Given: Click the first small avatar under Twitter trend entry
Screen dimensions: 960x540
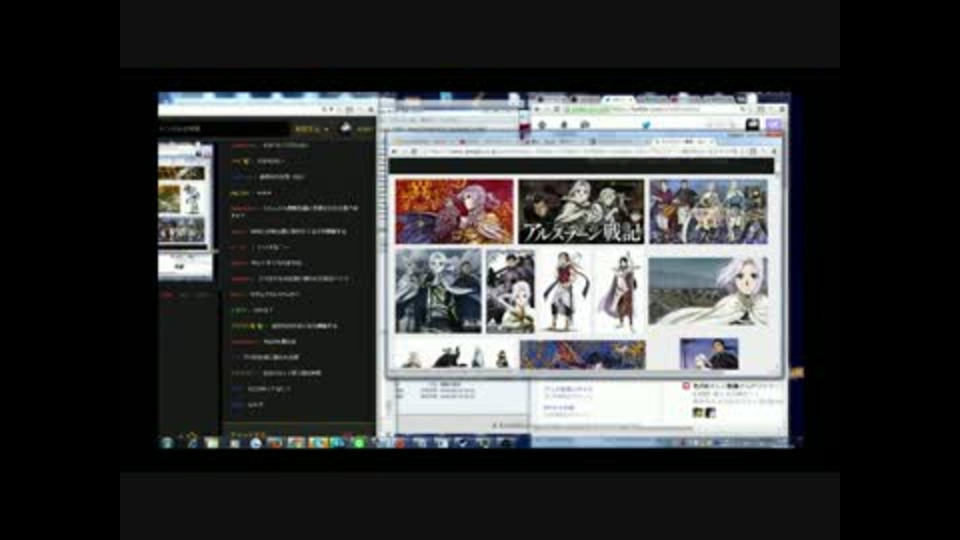Looking at the screenshot, I should (697, 413).
